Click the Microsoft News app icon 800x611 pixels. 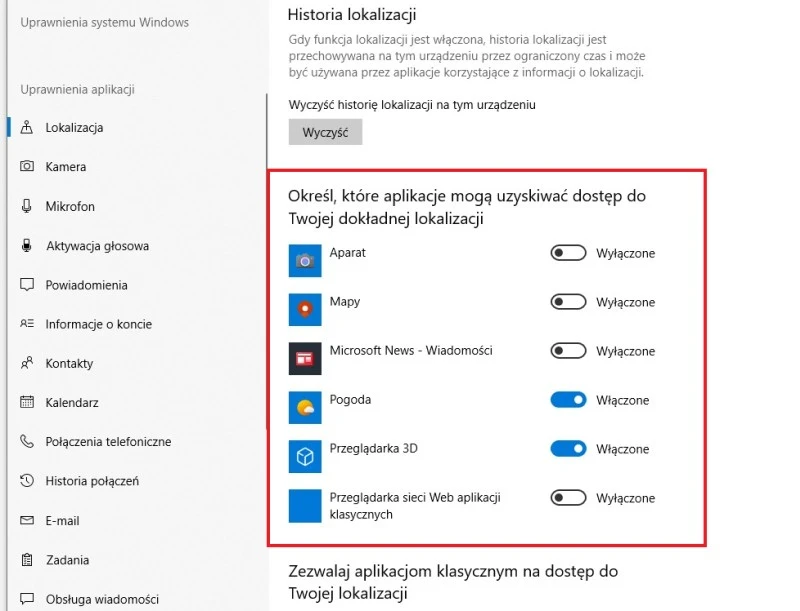pyautogui.click(x=304, y=359)
